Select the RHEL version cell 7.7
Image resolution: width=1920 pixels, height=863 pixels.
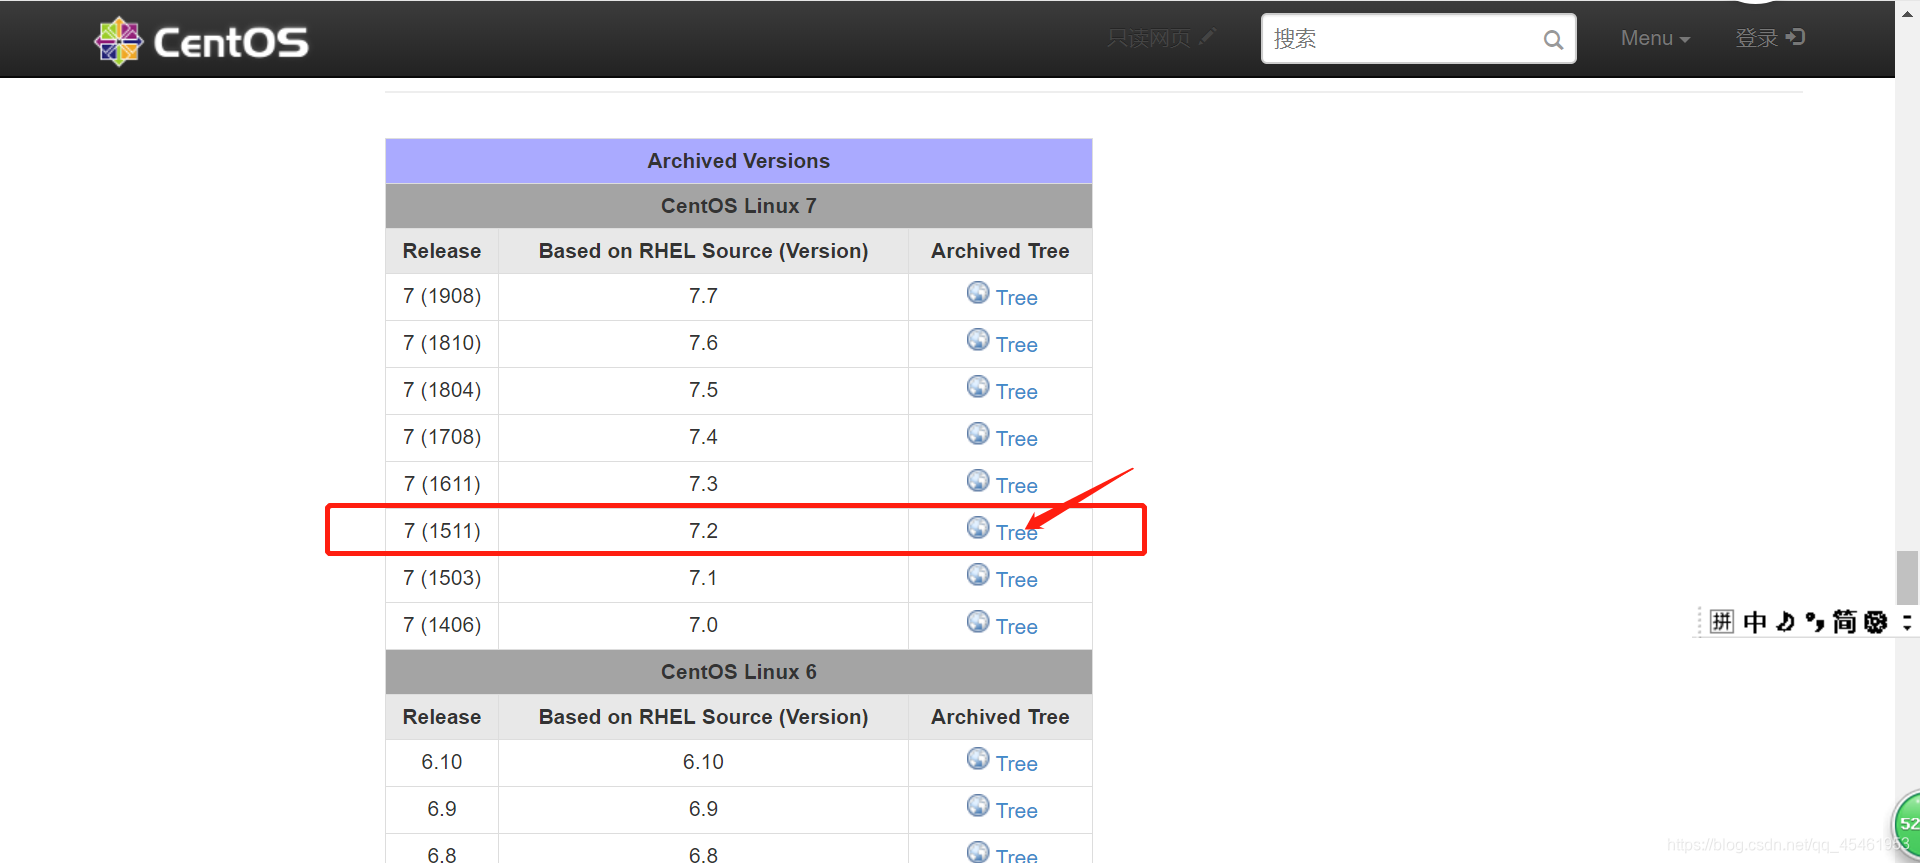703,297
